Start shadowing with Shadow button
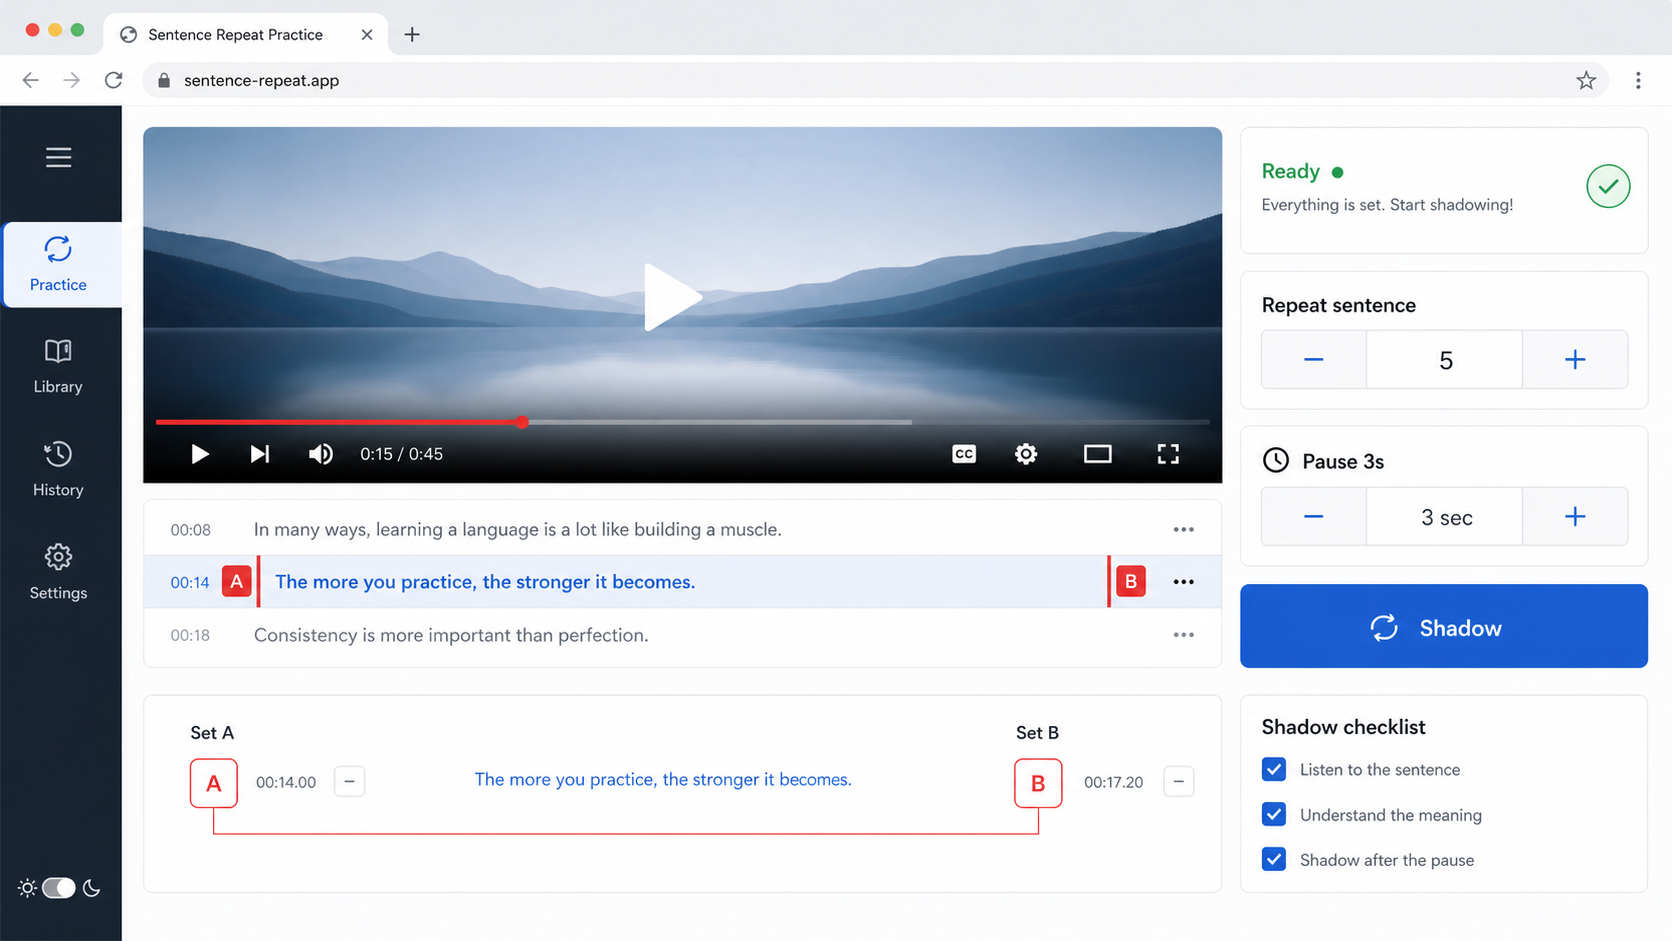Image resolution: width=1672 pixels, height=941 pixels. pyautogui.click(x=1444, y=627)
